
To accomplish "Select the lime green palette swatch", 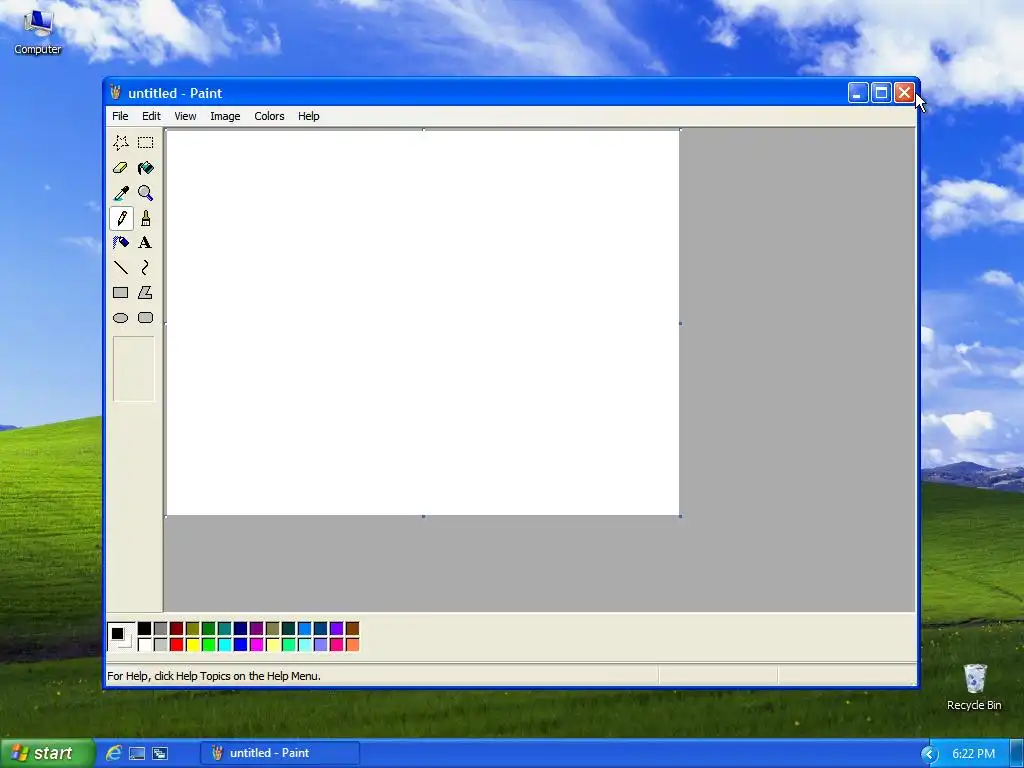I will [x=208, y=645].
